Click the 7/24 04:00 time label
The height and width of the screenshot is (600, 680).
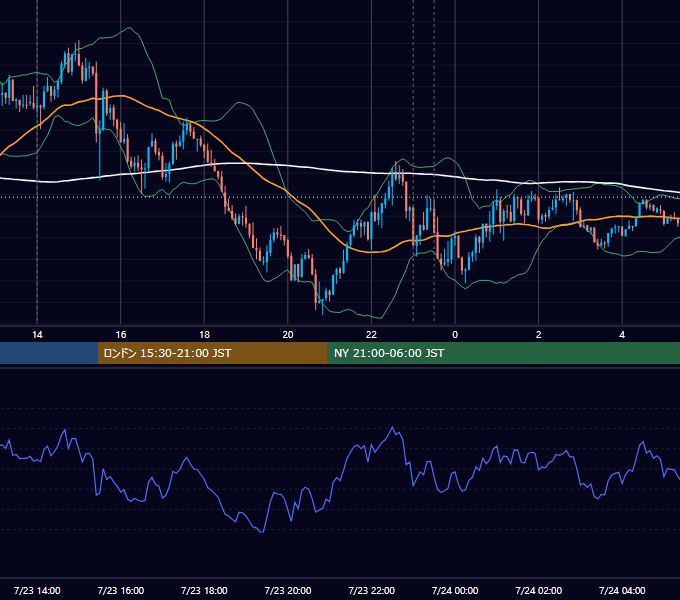[622, 590]
